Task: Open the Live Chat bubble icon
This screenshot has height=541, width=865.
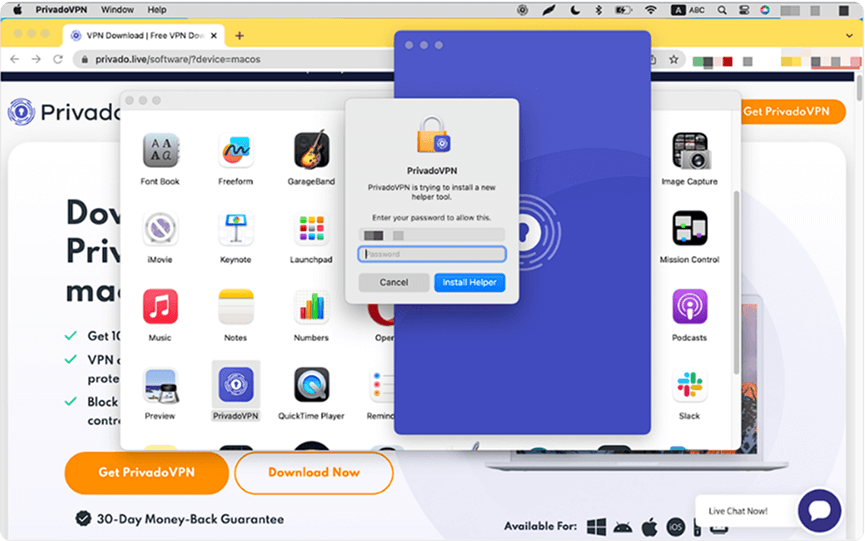Action: coord(819,511)
